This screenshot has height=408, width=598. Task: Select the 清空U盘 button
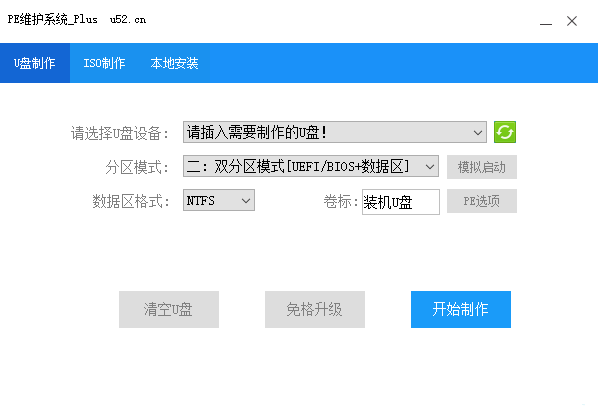[x=169, y=309]
